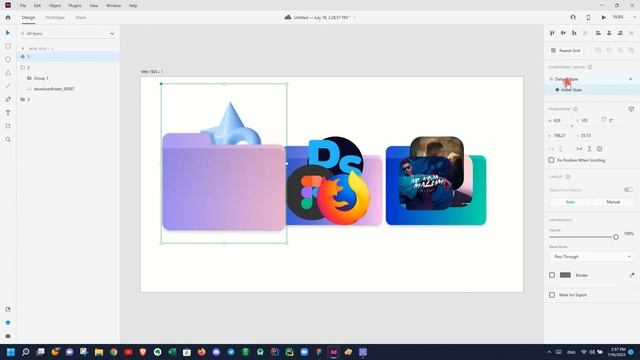Toggle 3D transforms icon
The width and height of the screenshot is (640, 360).
[x=631, y=109]
